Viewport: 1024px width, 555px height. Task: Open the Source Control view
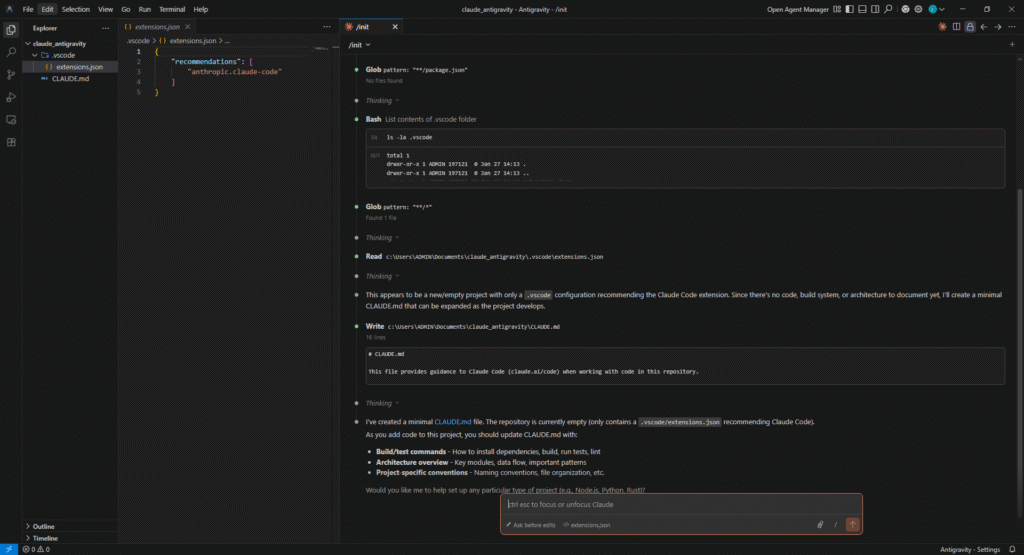coord(11,75)
